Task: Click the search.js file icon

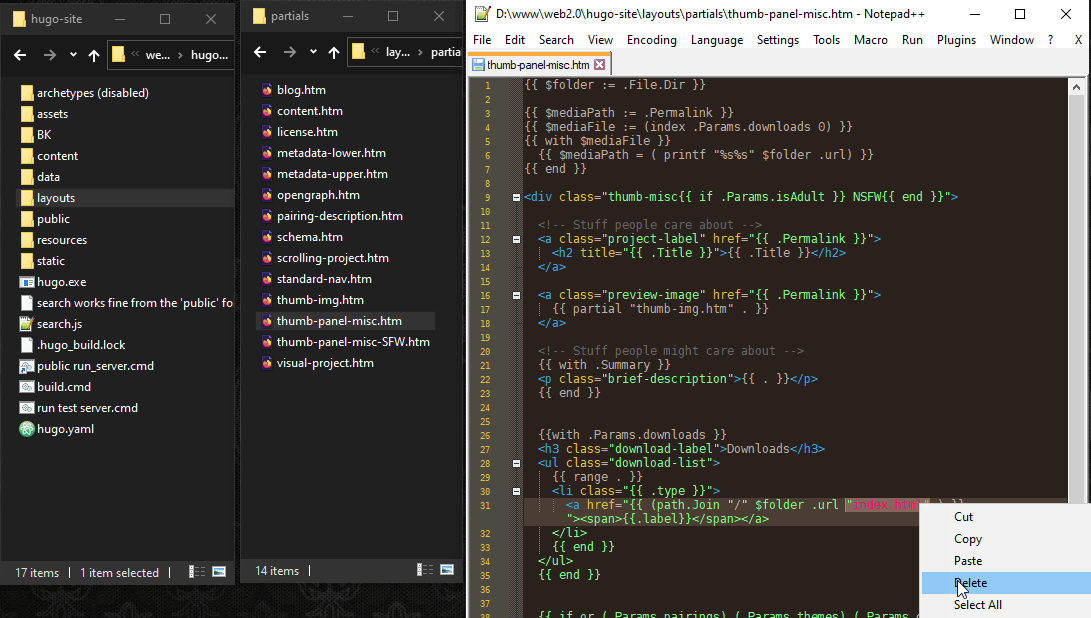Action: [27, 324]
